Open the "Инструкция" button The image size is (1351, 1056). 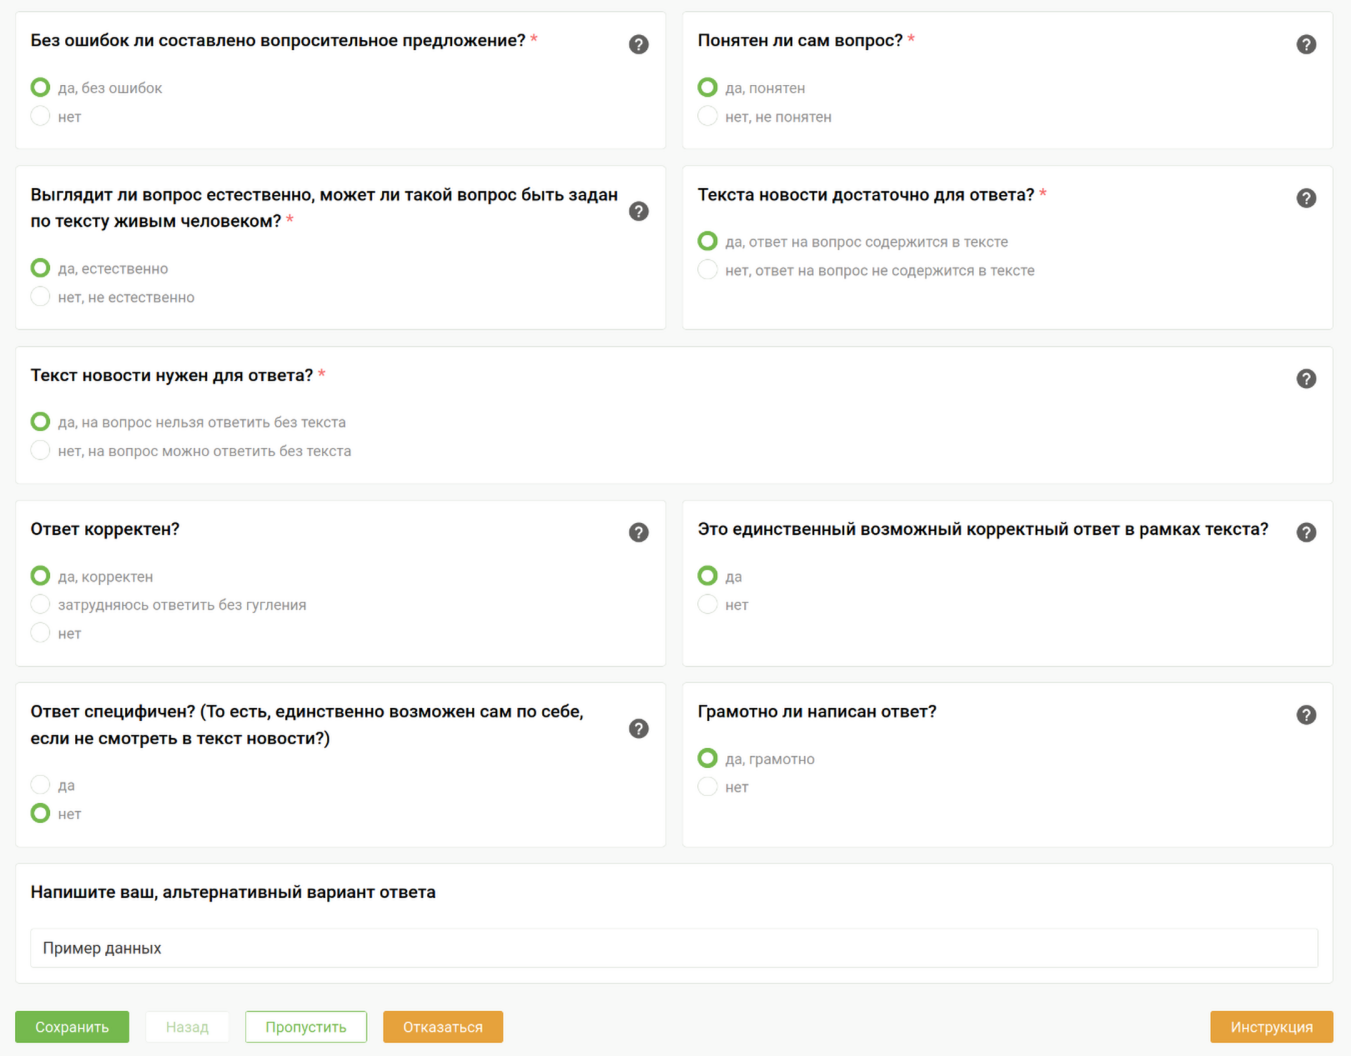click(1271, 1027)
